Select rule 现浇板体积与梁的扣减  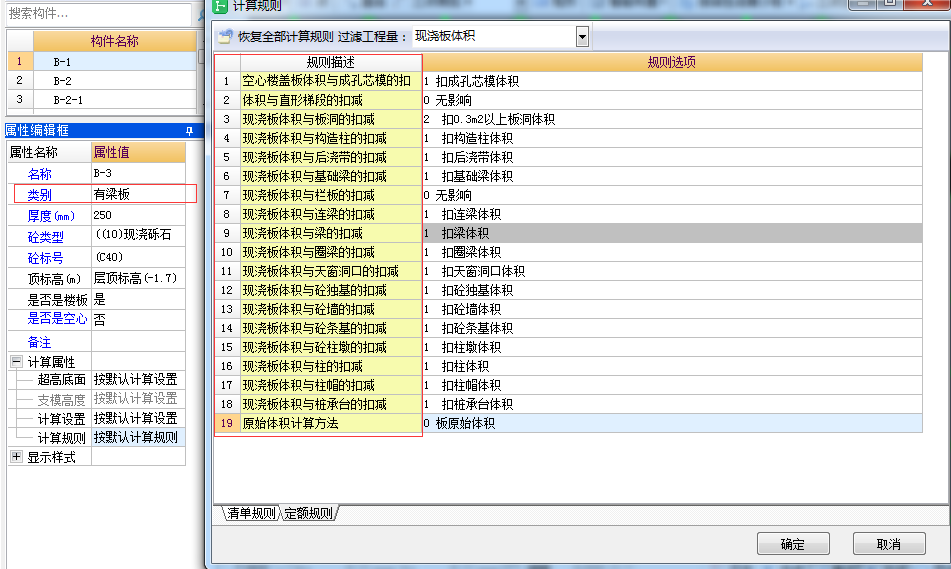coord(331,233)
